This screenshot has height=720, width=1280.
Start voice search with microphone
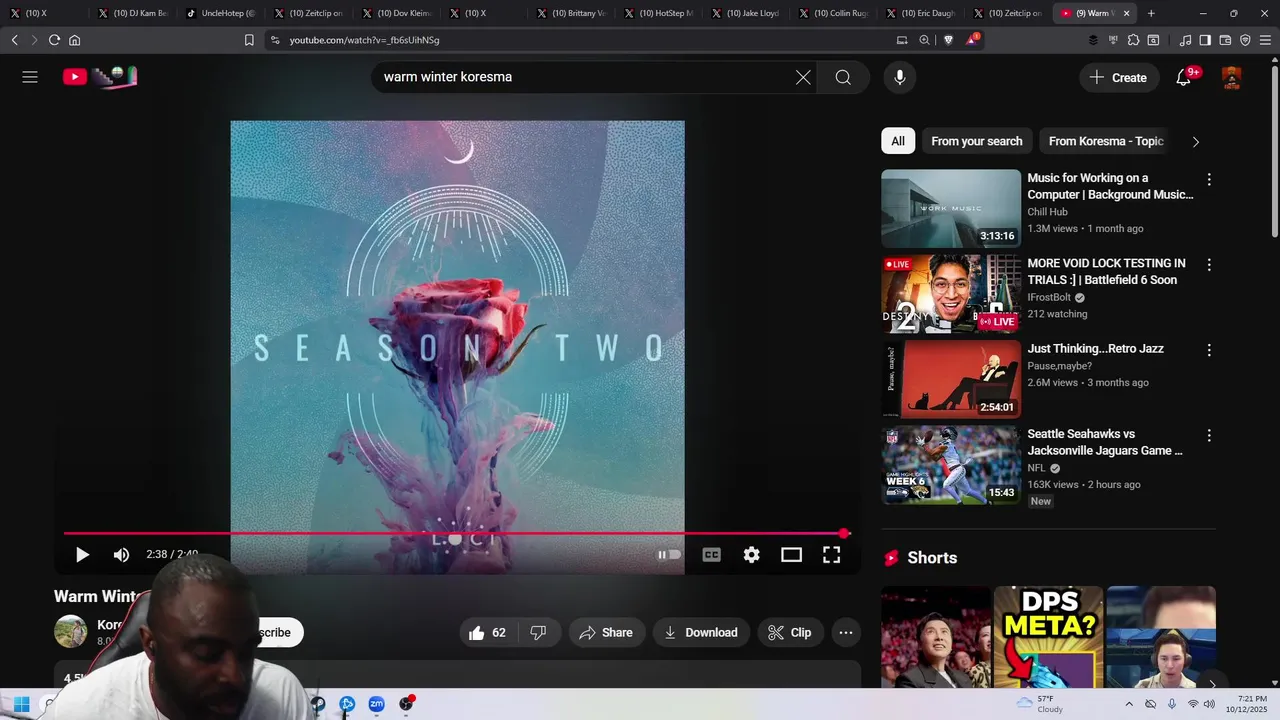900,77
